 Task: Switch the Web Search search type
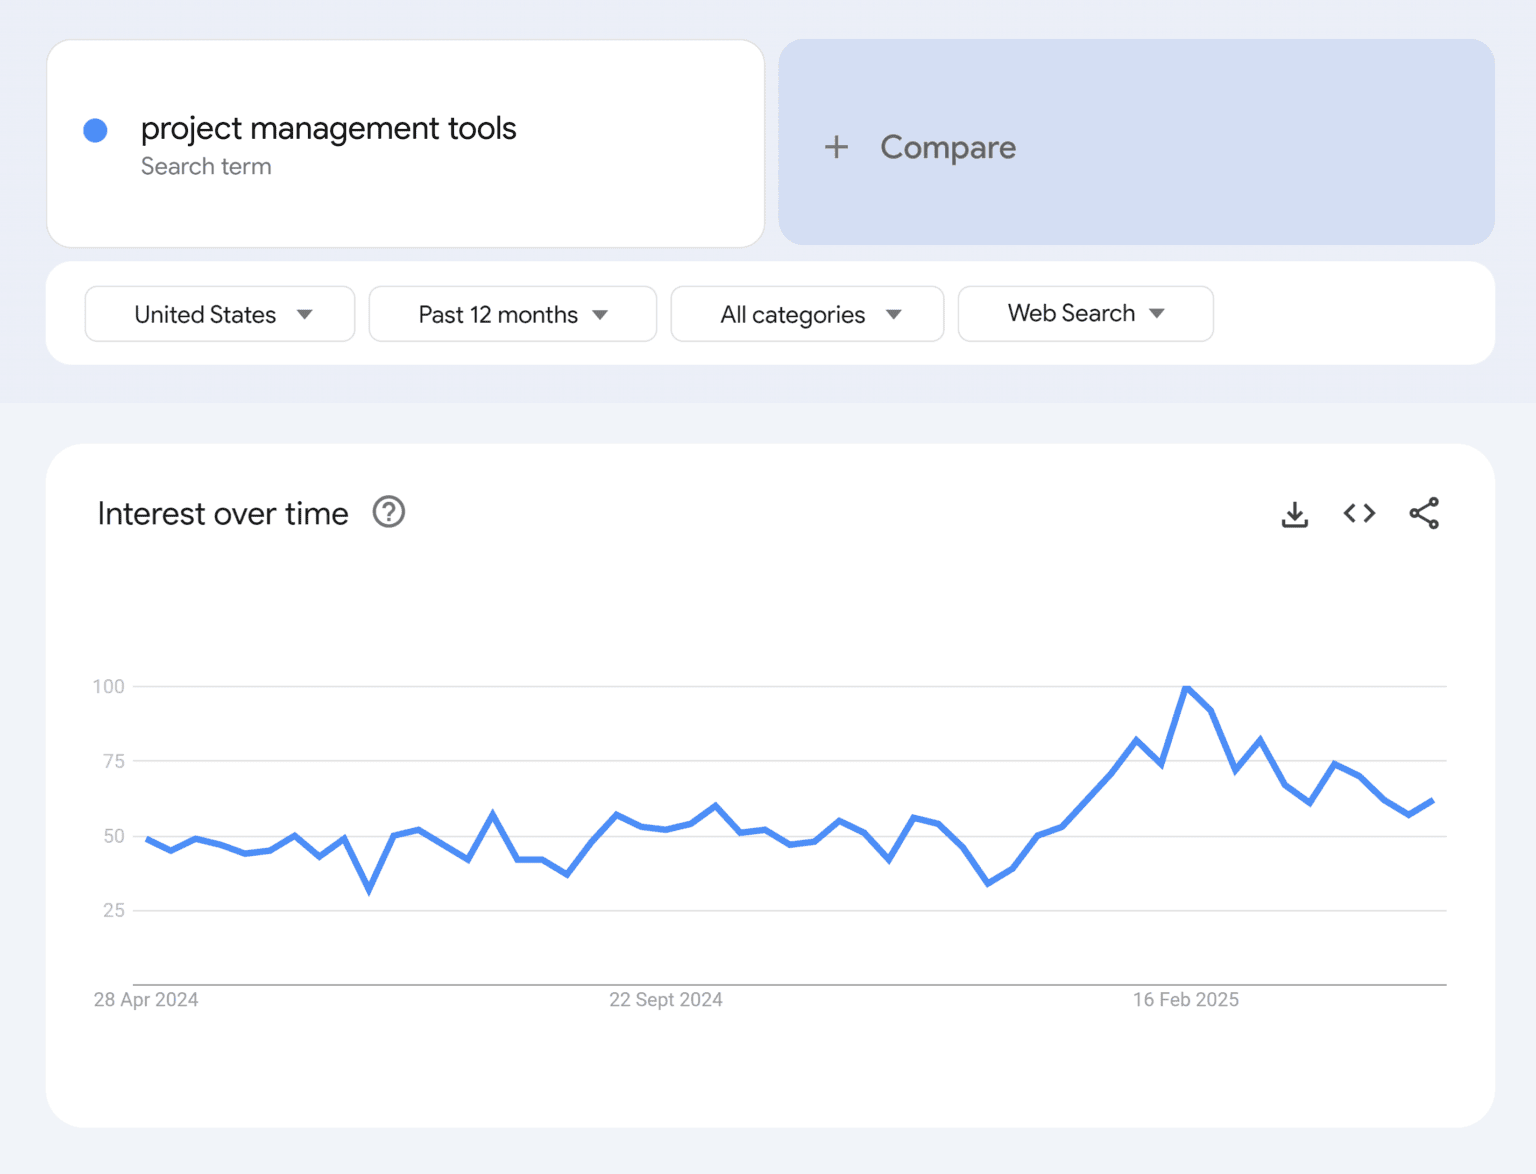tap(1085, 313)
